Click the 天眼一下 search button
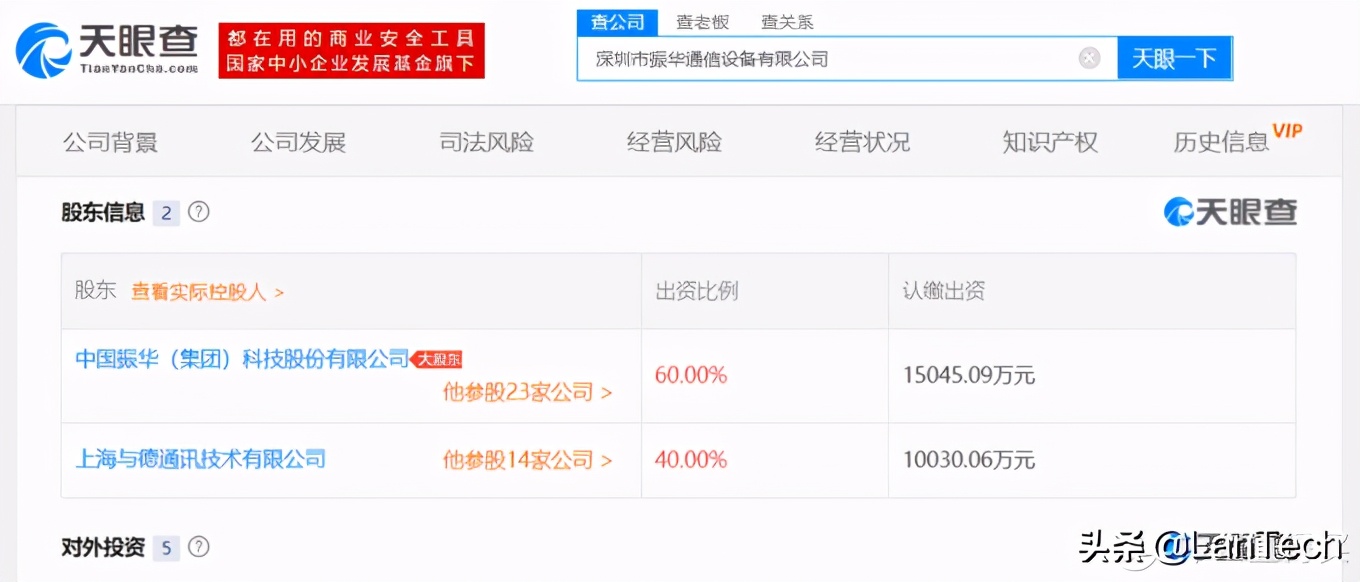 click(1175, 58)
